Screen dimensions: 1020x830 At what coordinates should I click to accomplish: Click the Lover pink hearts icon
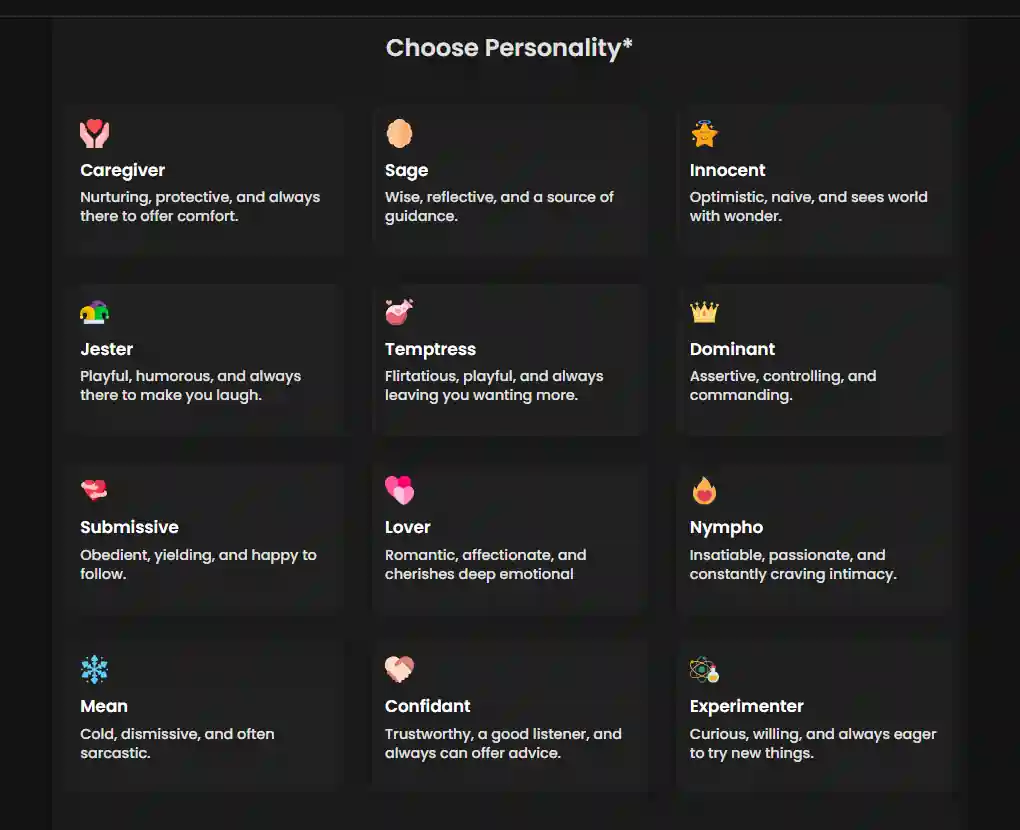click(x=399, y=490)
